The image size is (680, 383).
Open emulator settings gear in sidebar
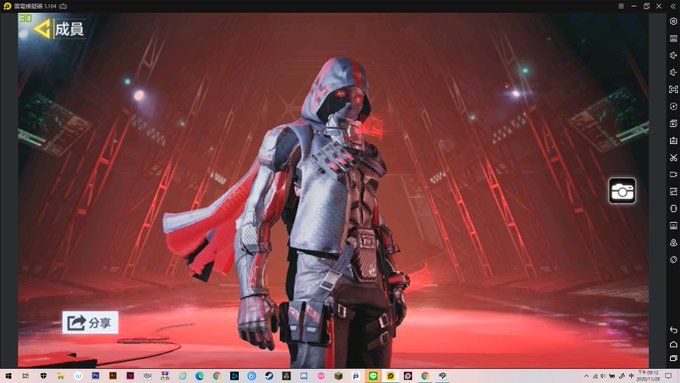pyautogui.click(x=673, y=21)
